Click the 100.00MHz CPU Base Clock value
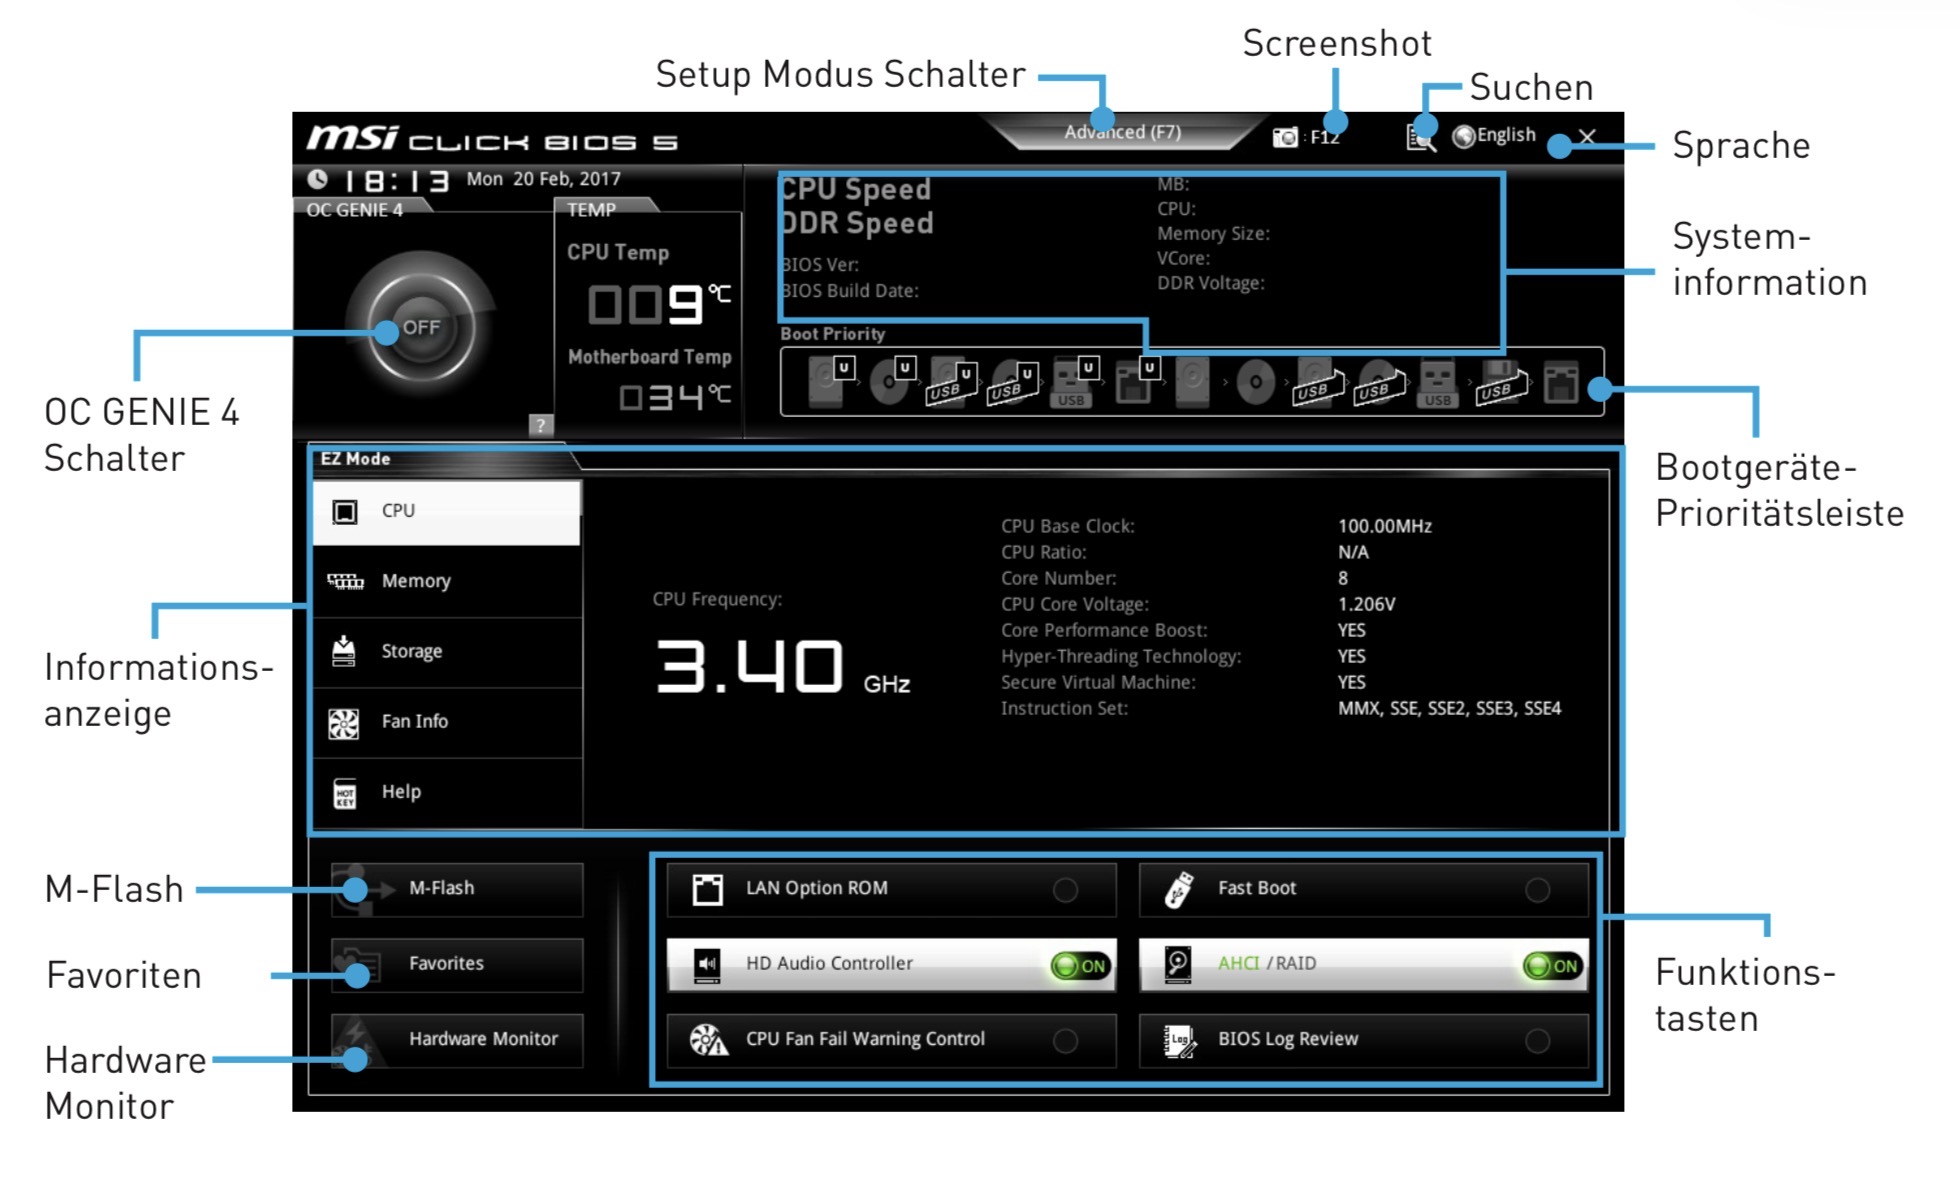Viewport: 1960px width, 1177px height. pyautogui.click(x=1385, y=526)
